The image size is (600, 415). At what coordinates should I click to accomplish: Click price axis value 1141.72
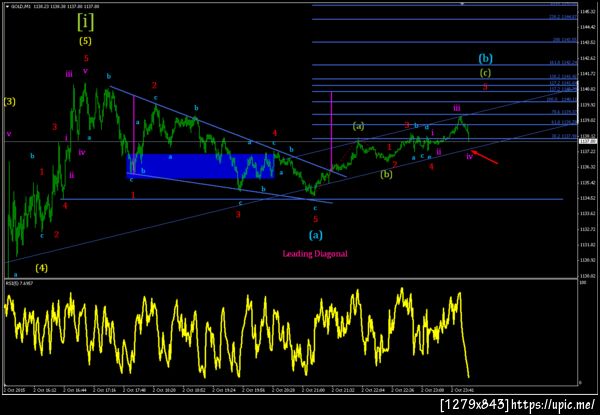pos(587,73)
